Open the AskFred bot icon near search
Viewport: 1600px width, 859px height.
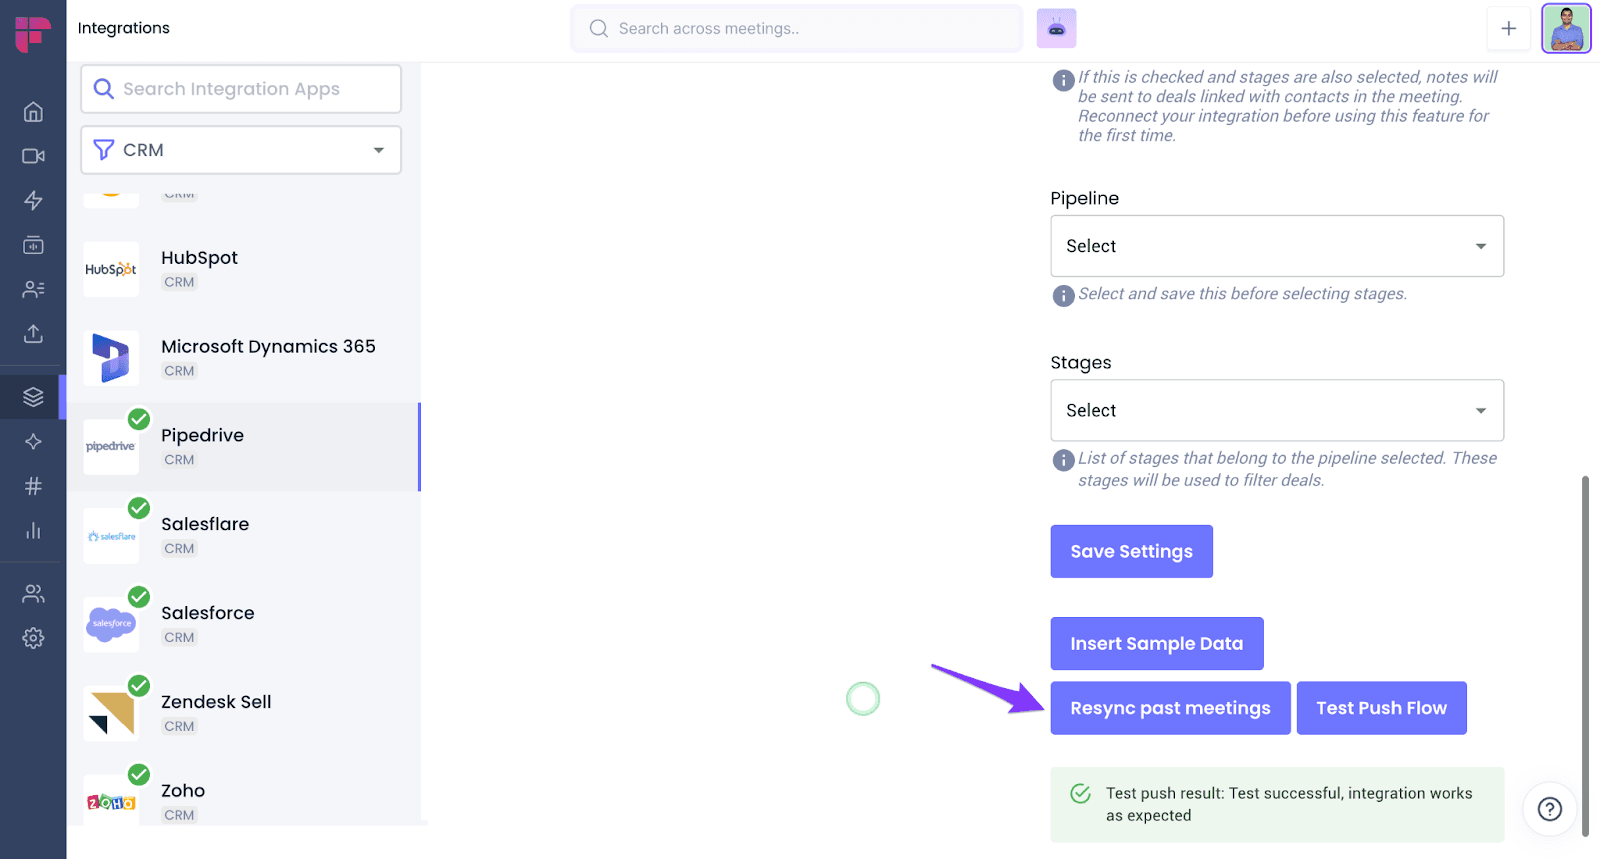1056,28
